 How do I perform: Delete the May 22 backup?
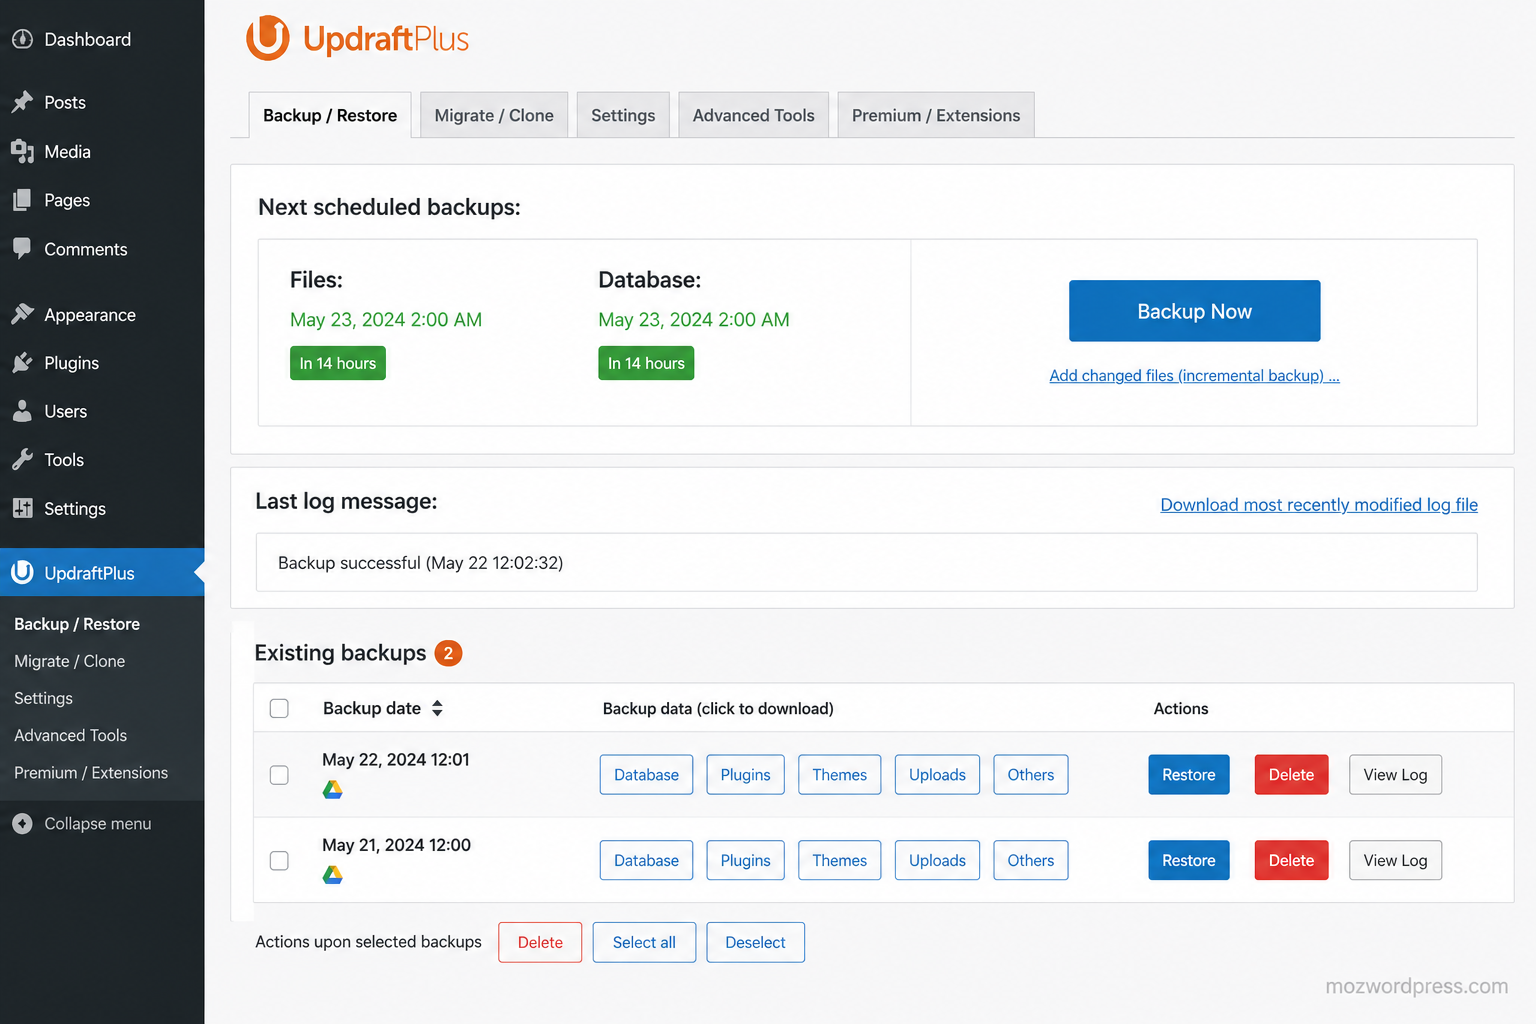1291,775
